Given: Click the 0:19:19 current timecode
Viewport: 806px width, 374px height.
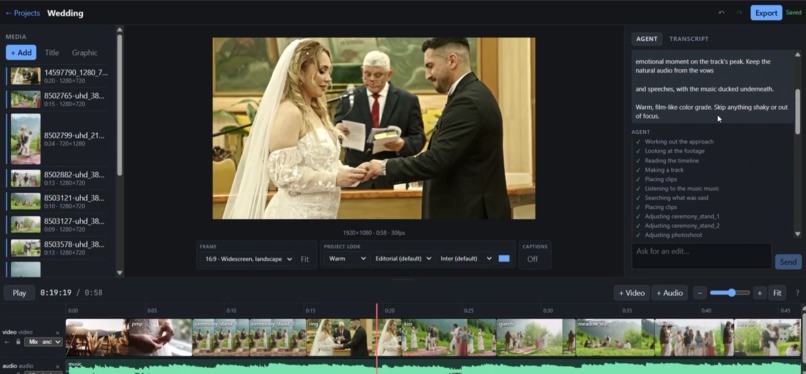Looking at the screenshot, I should point(56,293).
